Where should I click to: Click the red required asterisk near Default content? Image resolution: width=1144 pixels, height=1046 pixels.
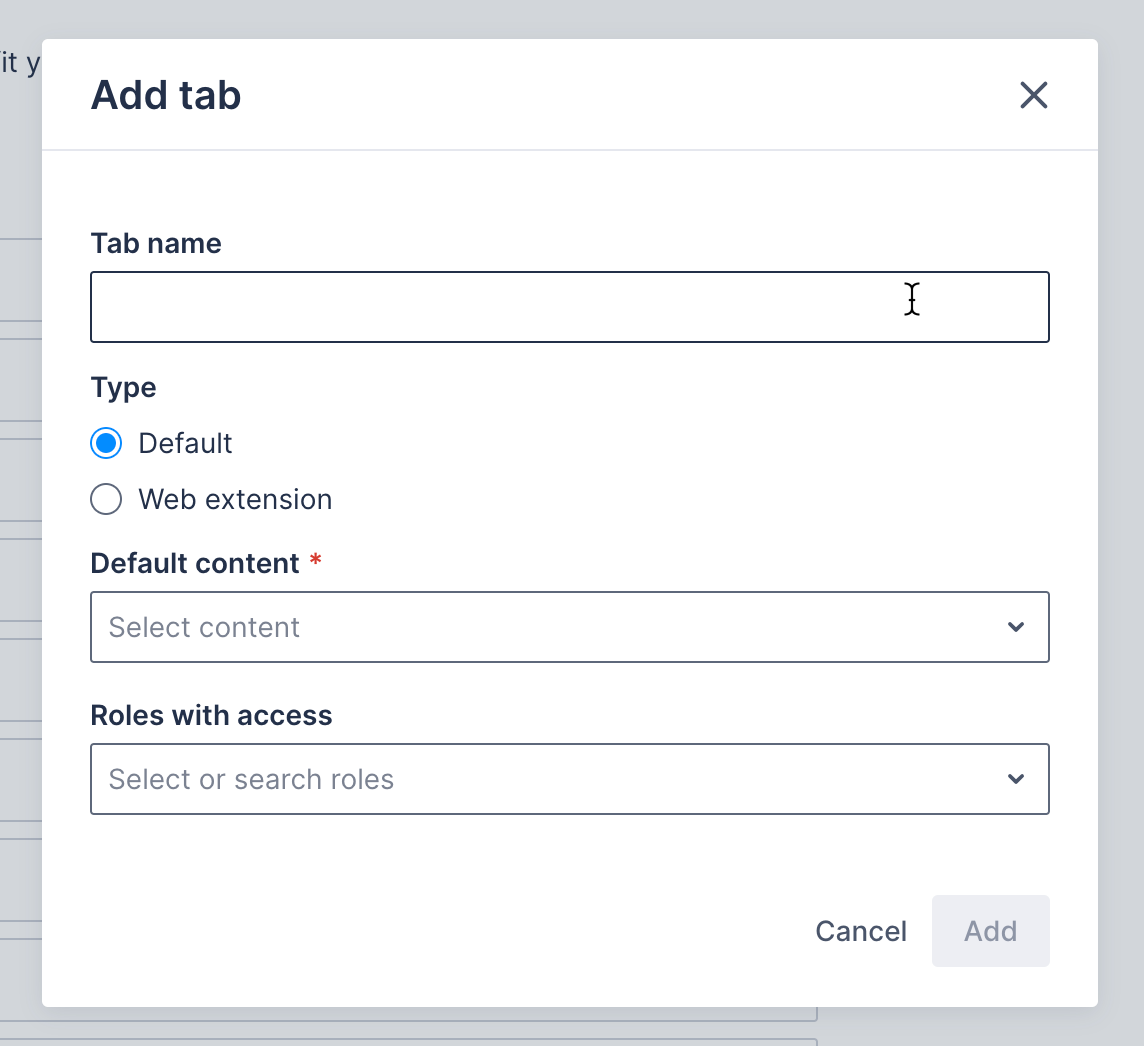(x=315, y=562)
